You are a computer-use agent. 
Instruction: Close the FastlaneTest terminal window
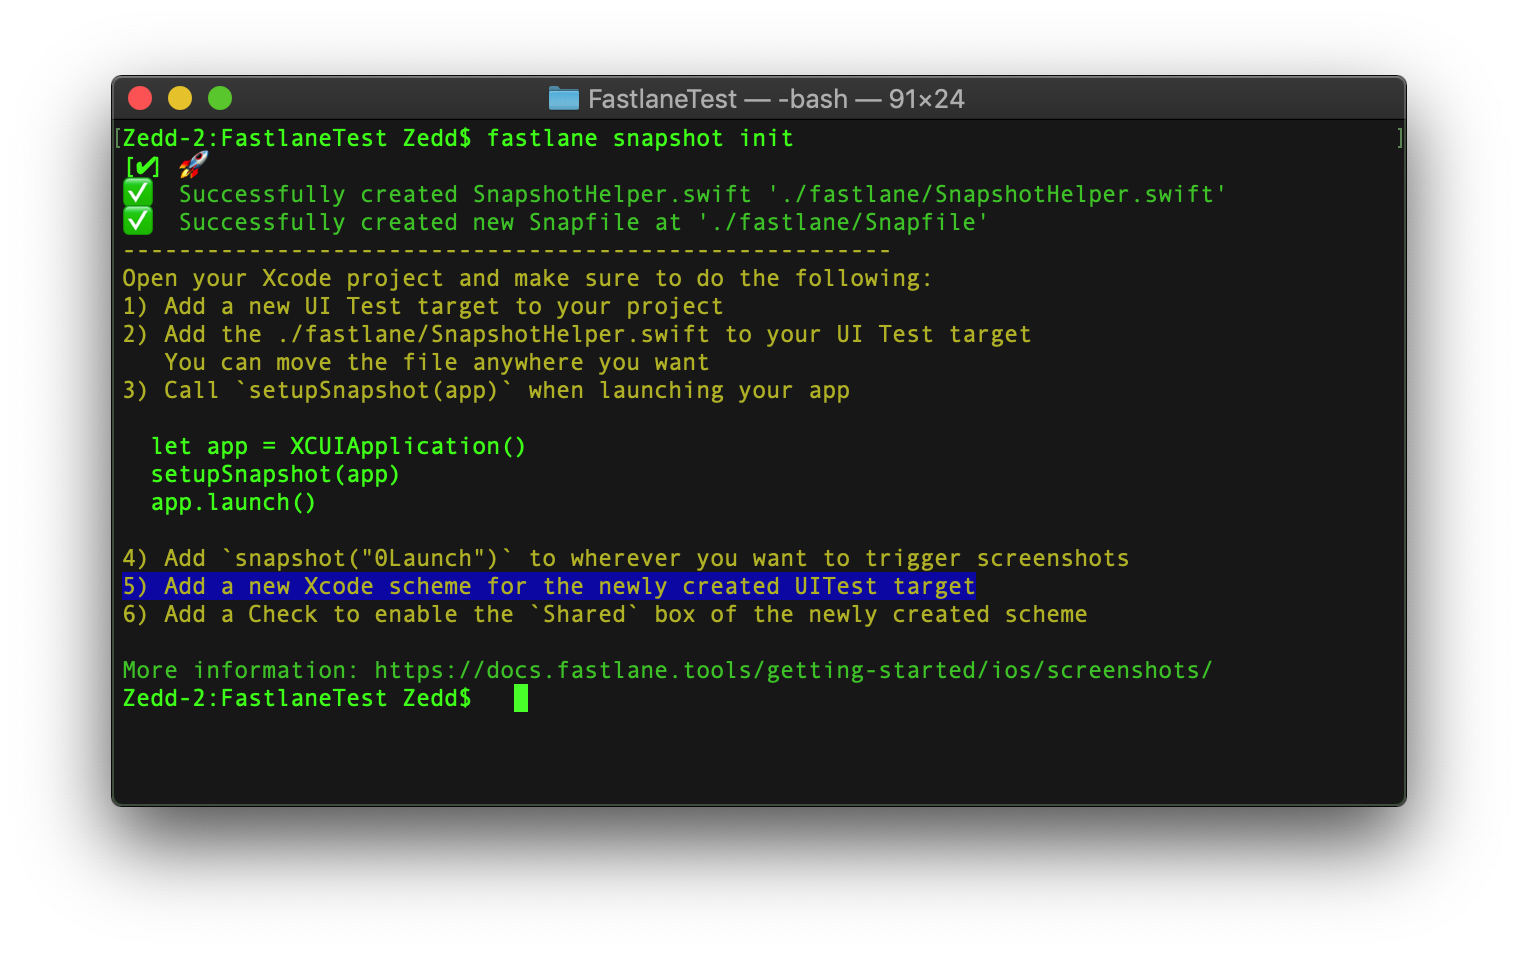point(140,98)
